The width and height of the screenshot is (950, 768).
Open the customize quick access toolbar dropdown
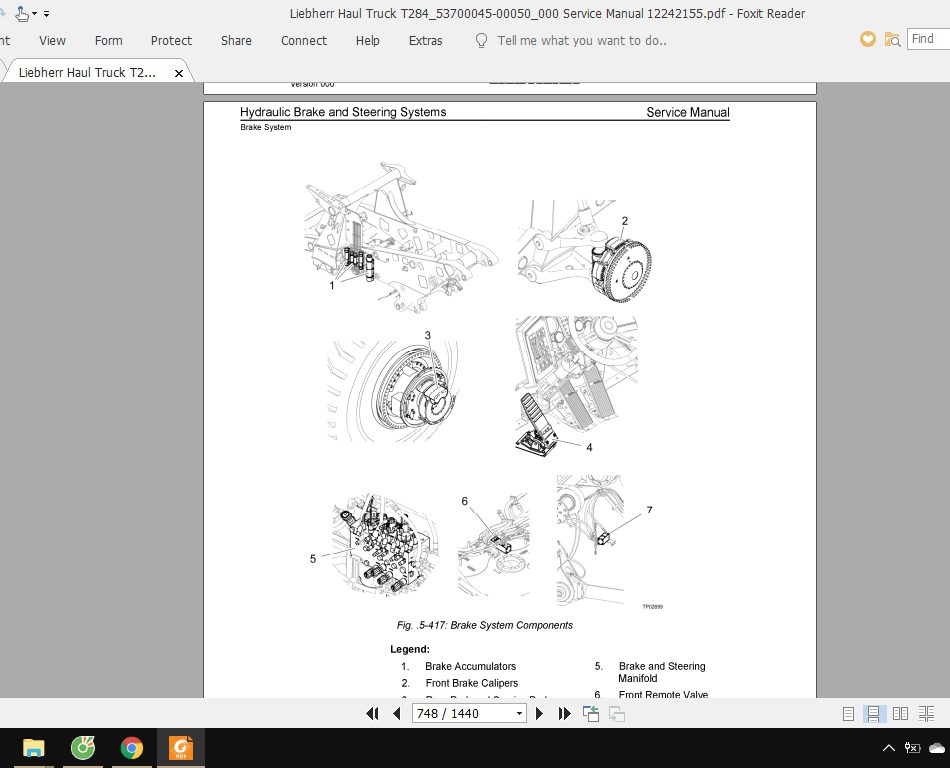click(47, 14)
